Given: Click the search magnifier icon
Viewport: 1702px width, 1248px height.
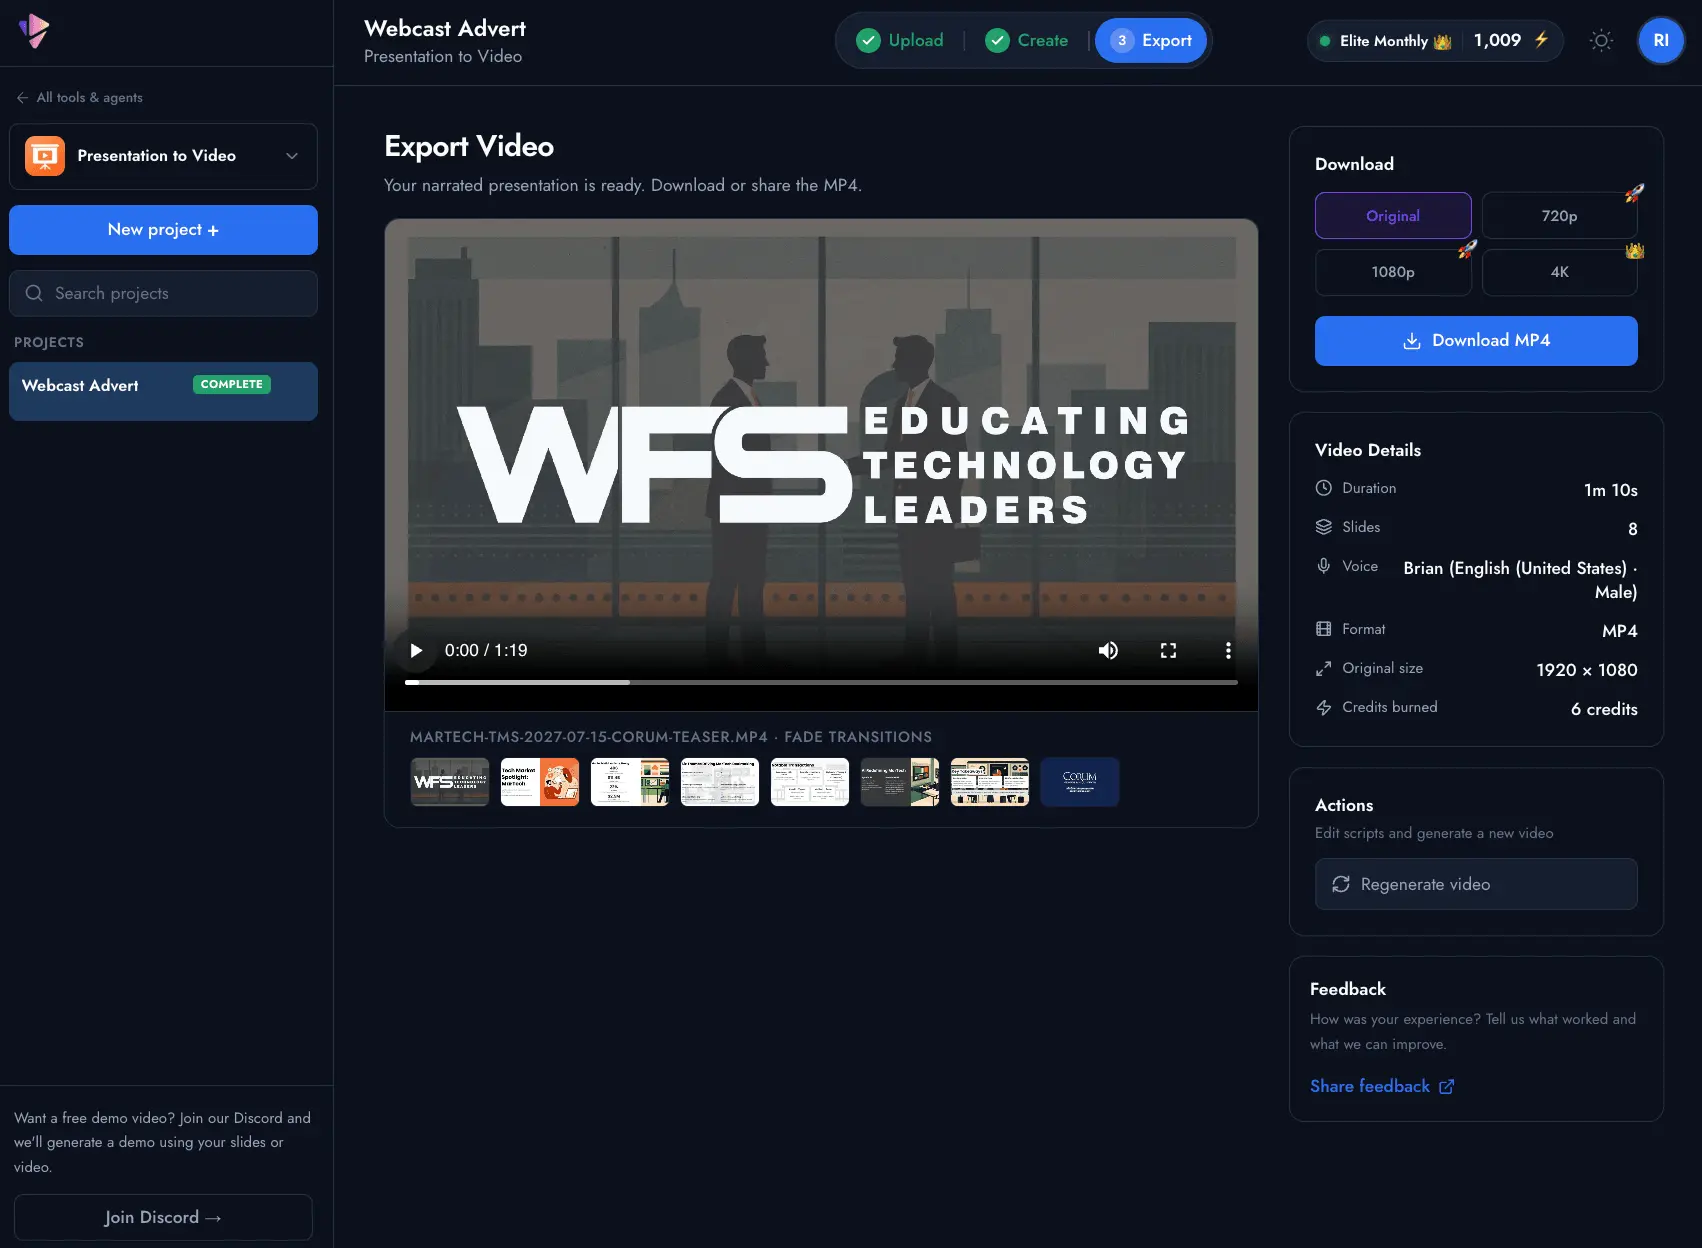Looking at the screenshot, I should 34,293.
